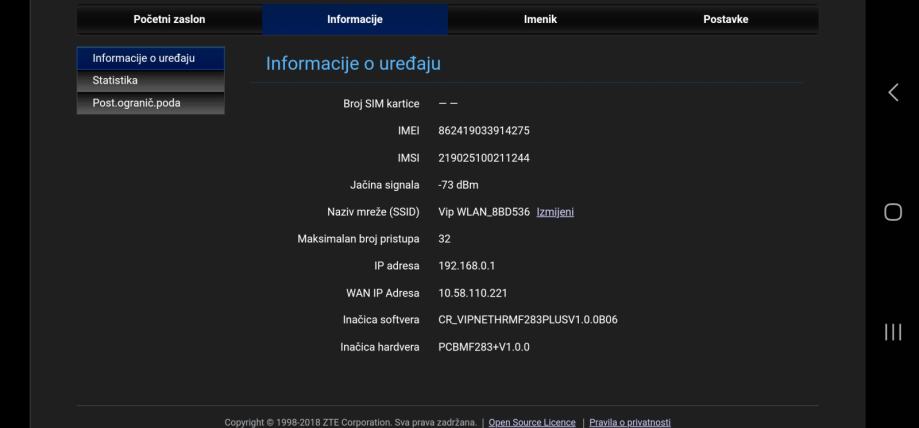Click the WAN IP Adresa label
Screen dimensions: 919x428
[x=383, y=293]
